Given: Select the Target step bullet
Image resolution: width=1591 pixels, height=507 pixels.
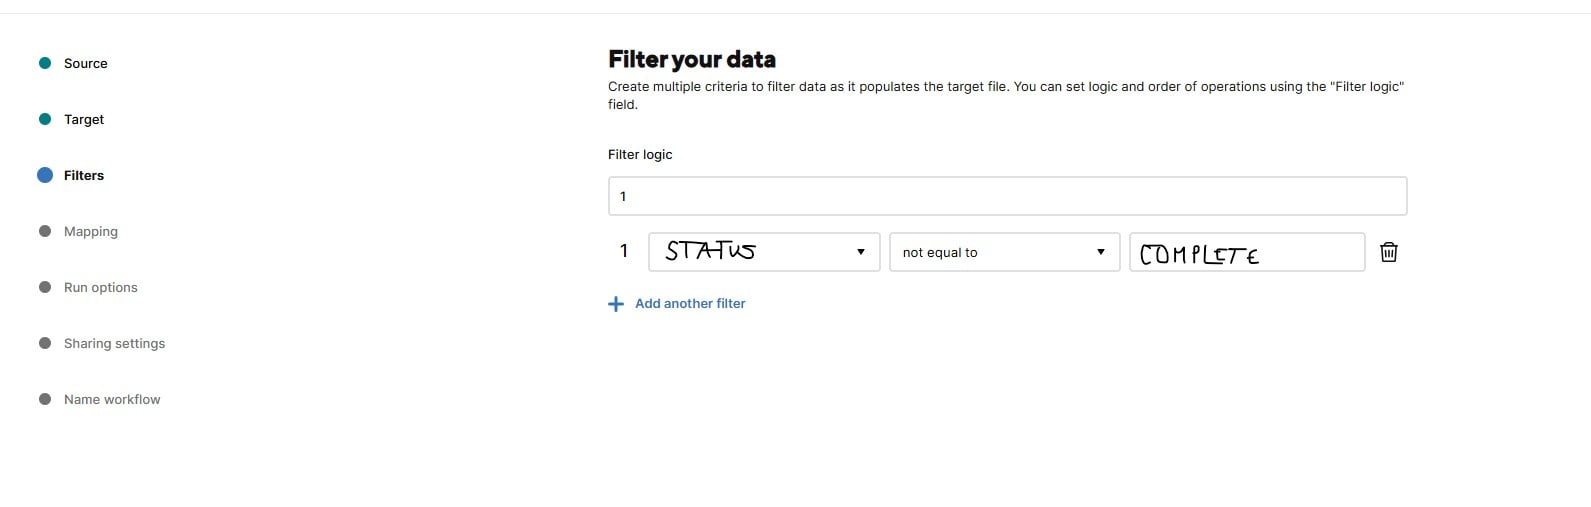Looking at the screenshot, I should pyautogui.click(x=45, y=119).
